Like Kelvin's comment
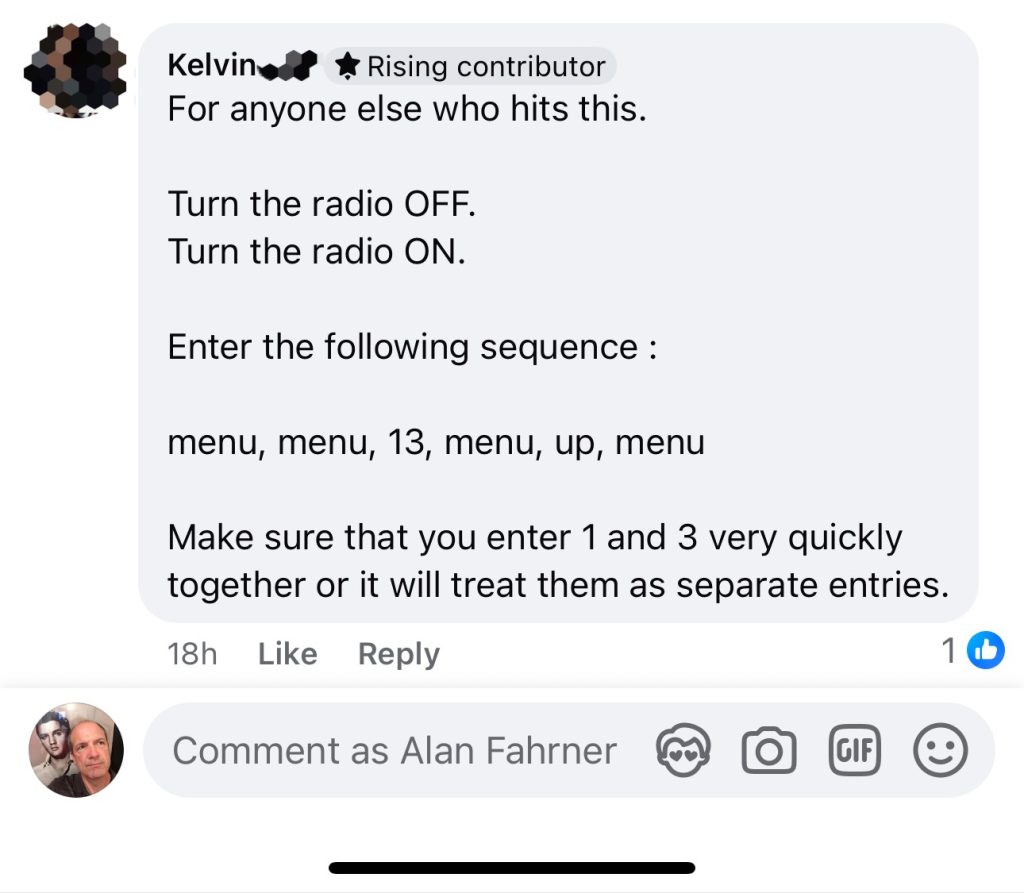 [x=287, y=654]
